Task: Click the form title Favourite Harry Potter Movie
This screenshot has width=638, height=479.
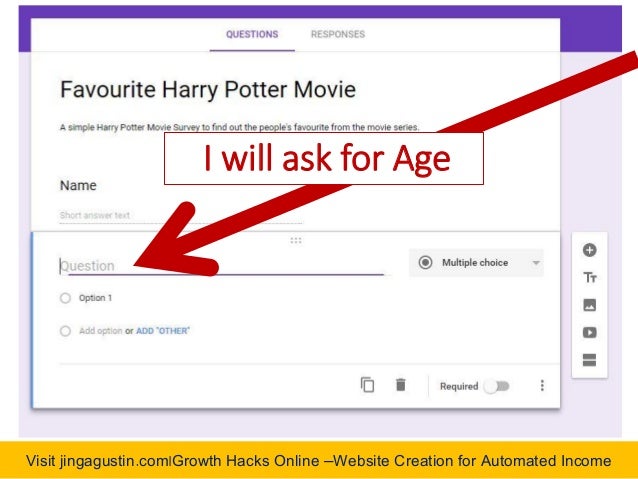Action: click(208, 90)
